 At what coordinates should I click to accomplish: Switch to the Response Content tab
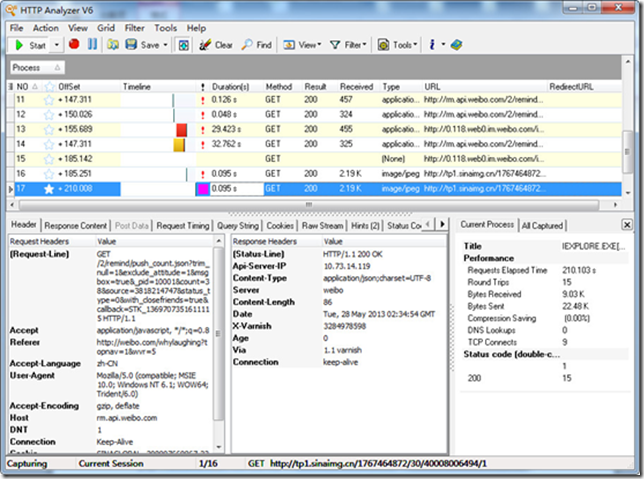tap(75, 225)
